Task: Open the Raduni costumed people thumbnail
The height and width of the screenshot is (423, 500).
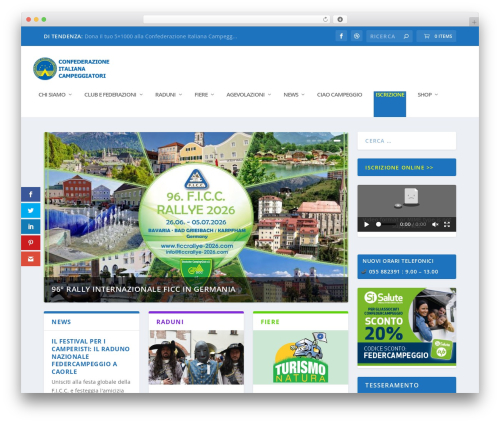Action: (196, 357)
